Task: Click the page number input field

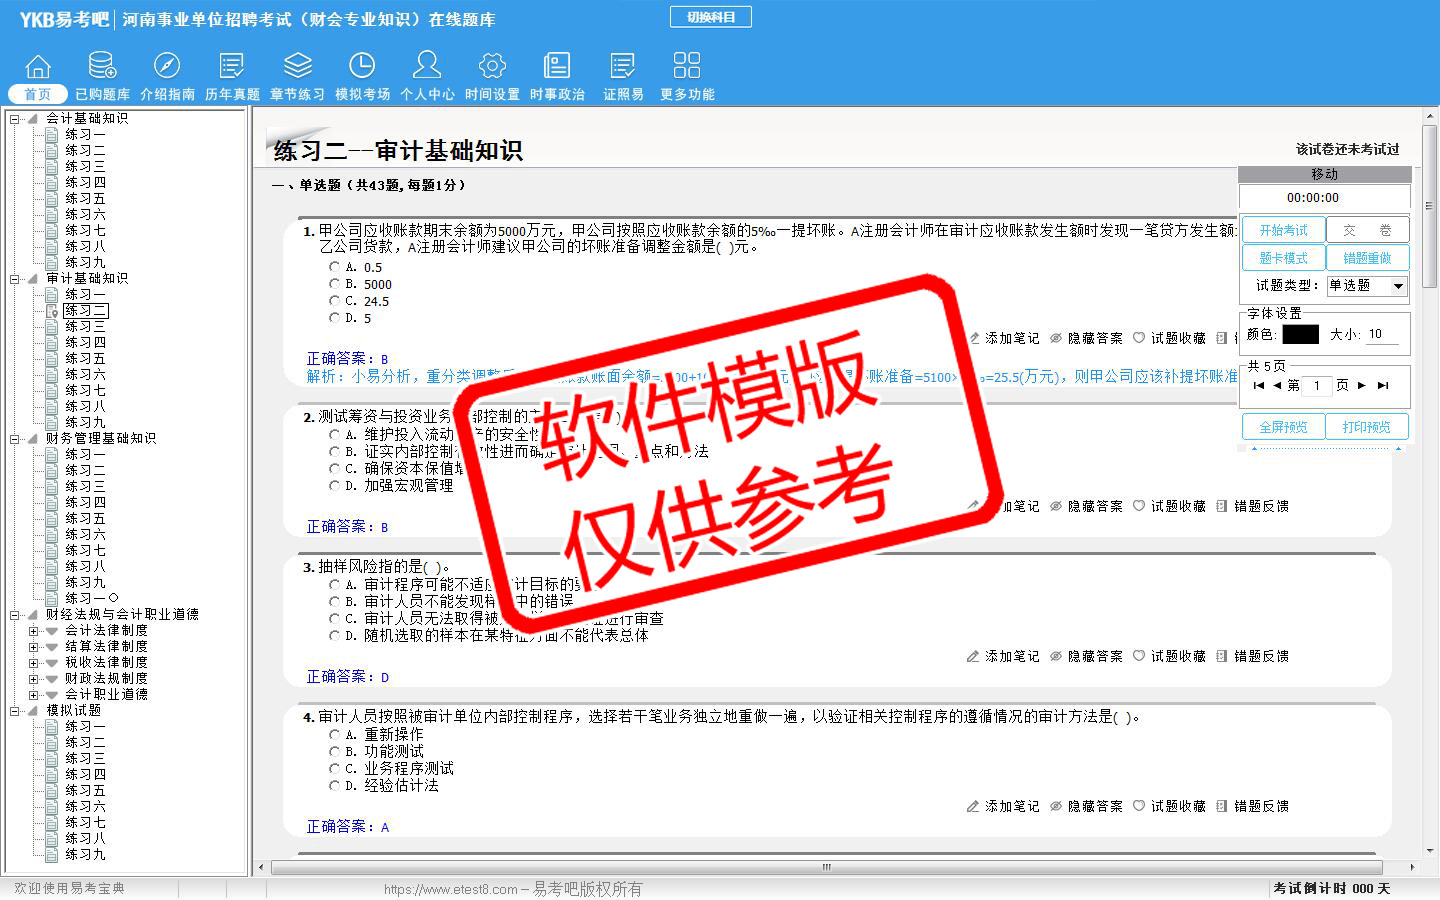Action: 1317,385
